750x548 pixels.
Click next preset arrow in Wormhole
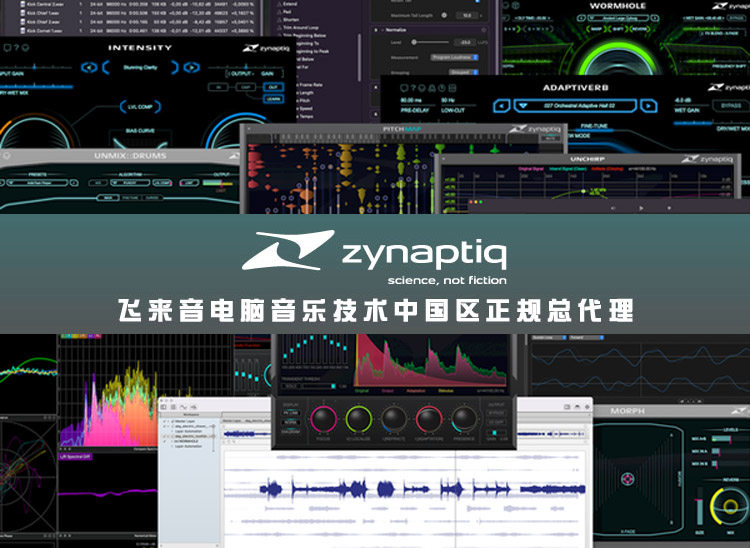click(x=655, y=18)
